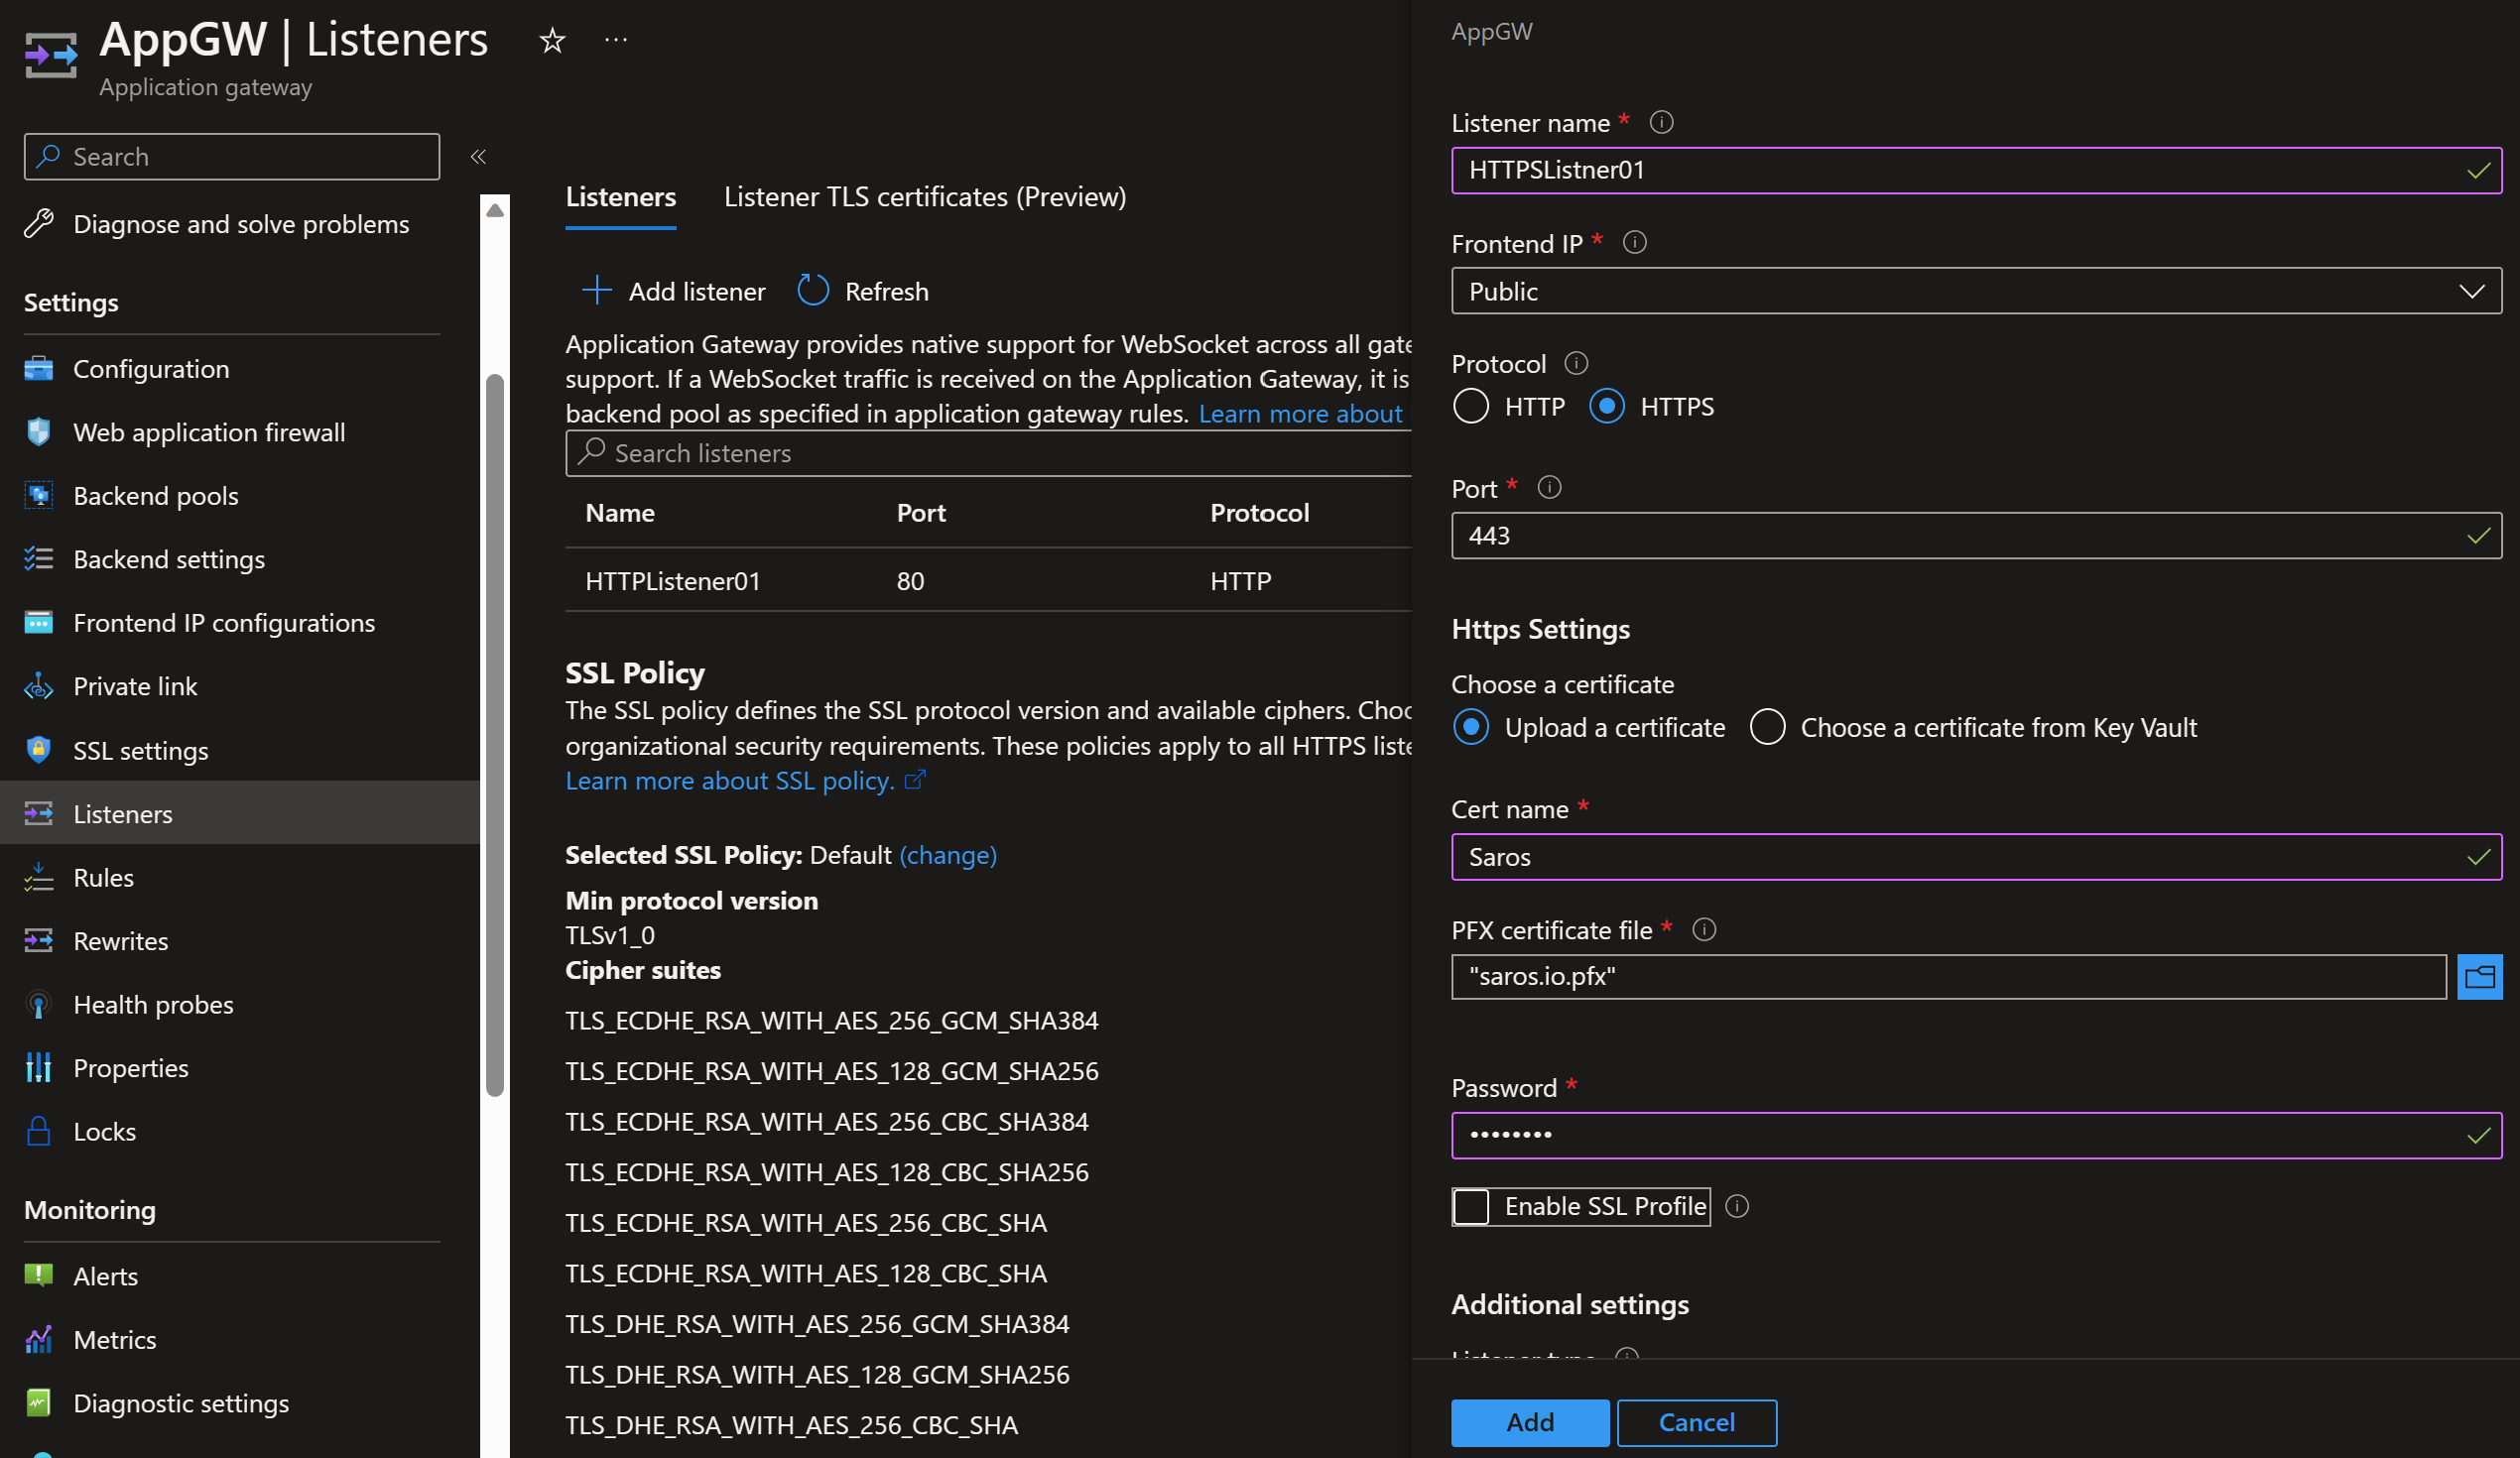Check the Enable SSL Profile checkbox
Image resolution: width=2520 pixels, height=1458 pixels.
[x=1470, y=1206]
